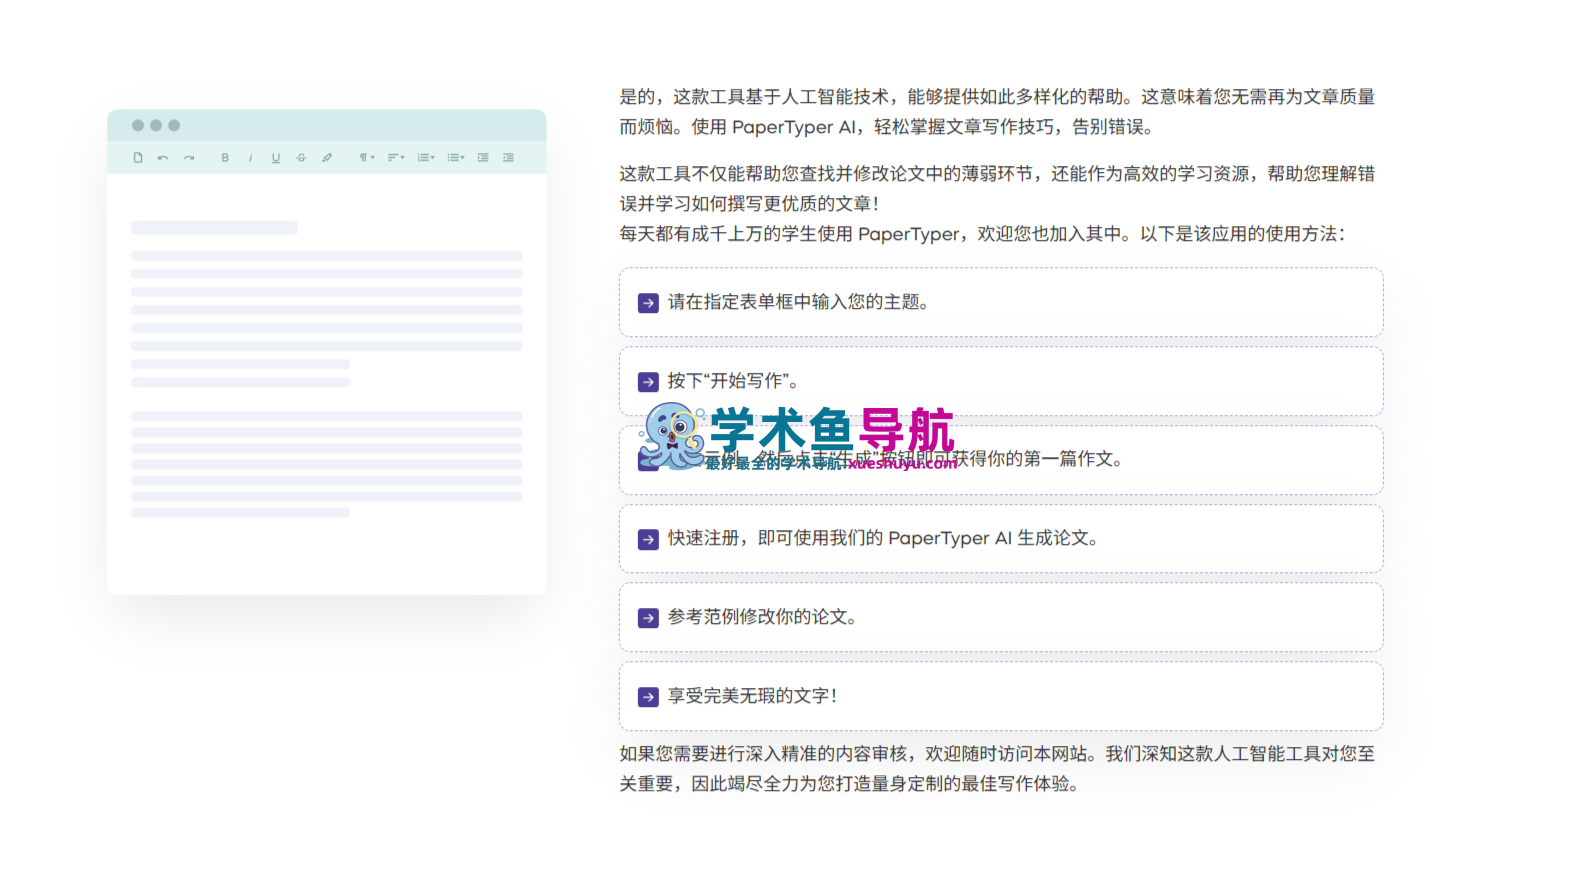Select the step text 享受完美无瑕的文字！
1596x873 pixels.
click(x=753, y=696)
